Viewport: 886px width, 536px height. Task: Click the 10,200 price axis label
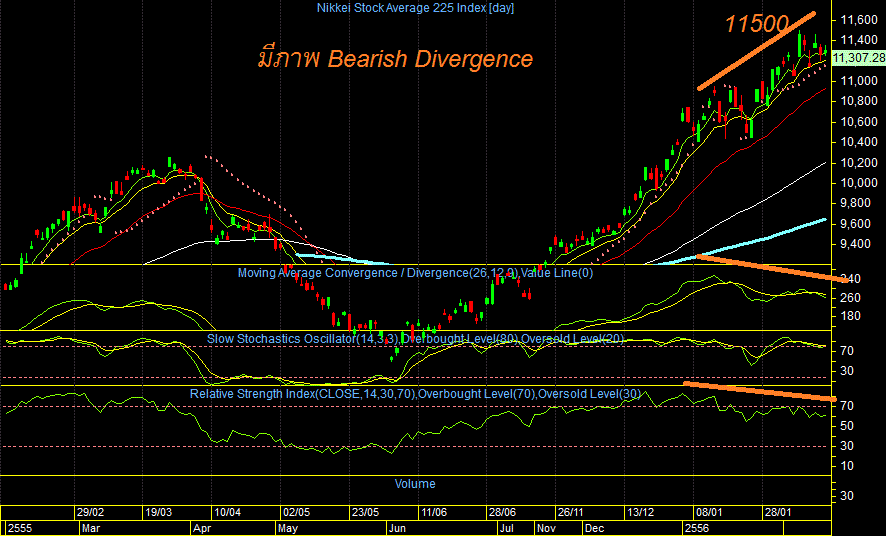(859, 163)
